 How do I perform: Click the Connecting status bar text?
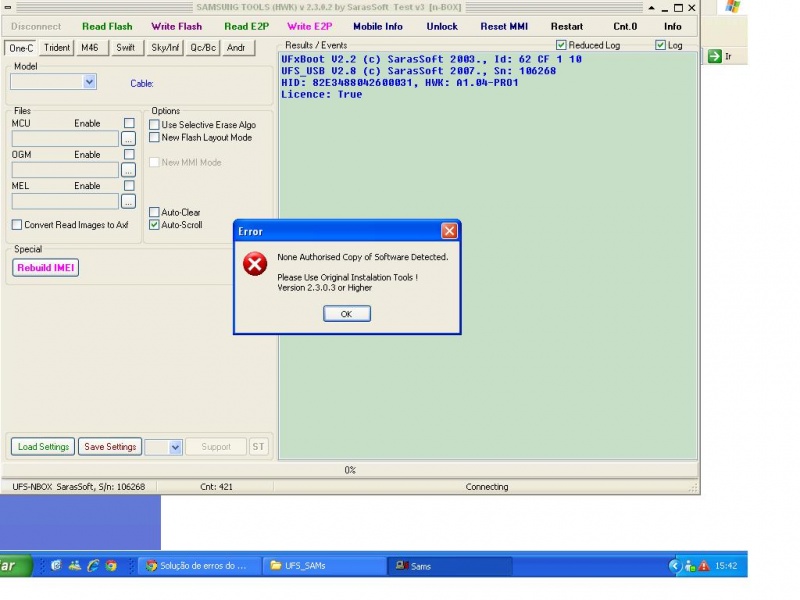point(487,487)
